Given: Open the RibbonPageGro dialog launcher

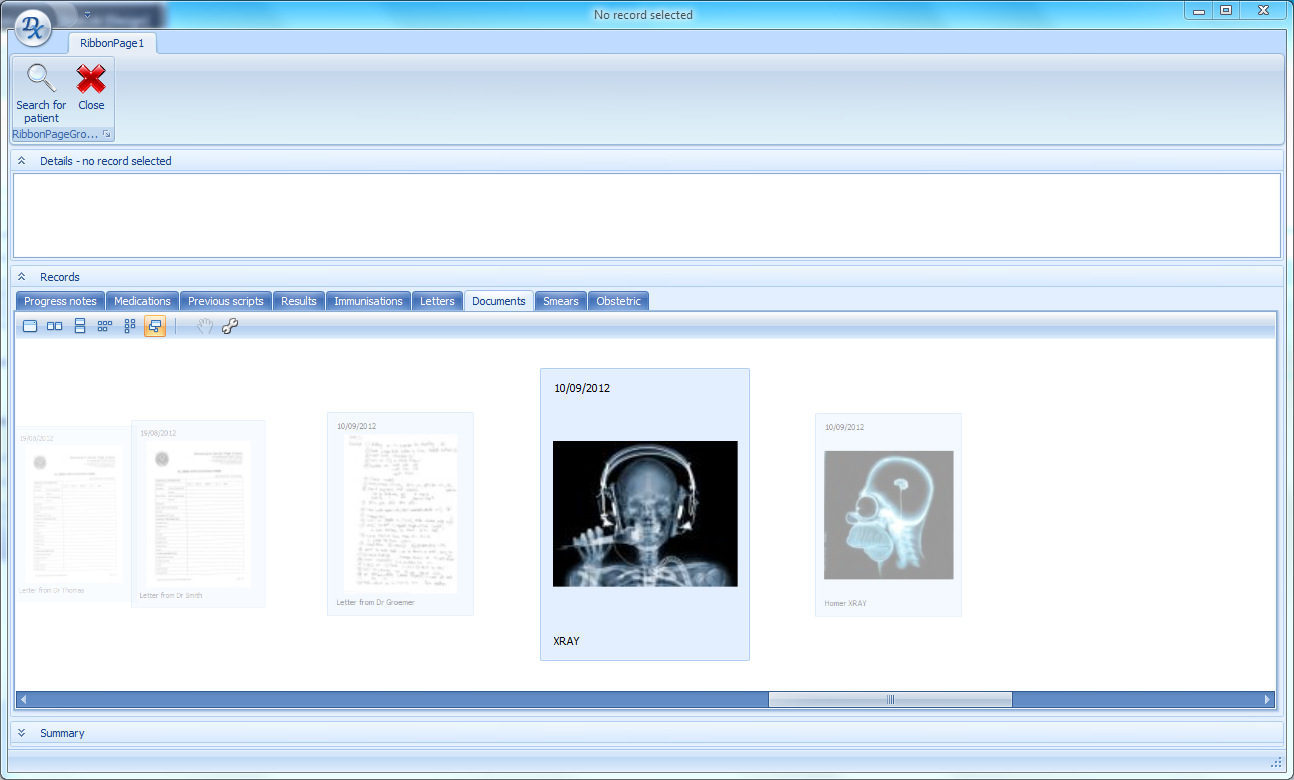Looking at the screenshot, I should [107, 133].
